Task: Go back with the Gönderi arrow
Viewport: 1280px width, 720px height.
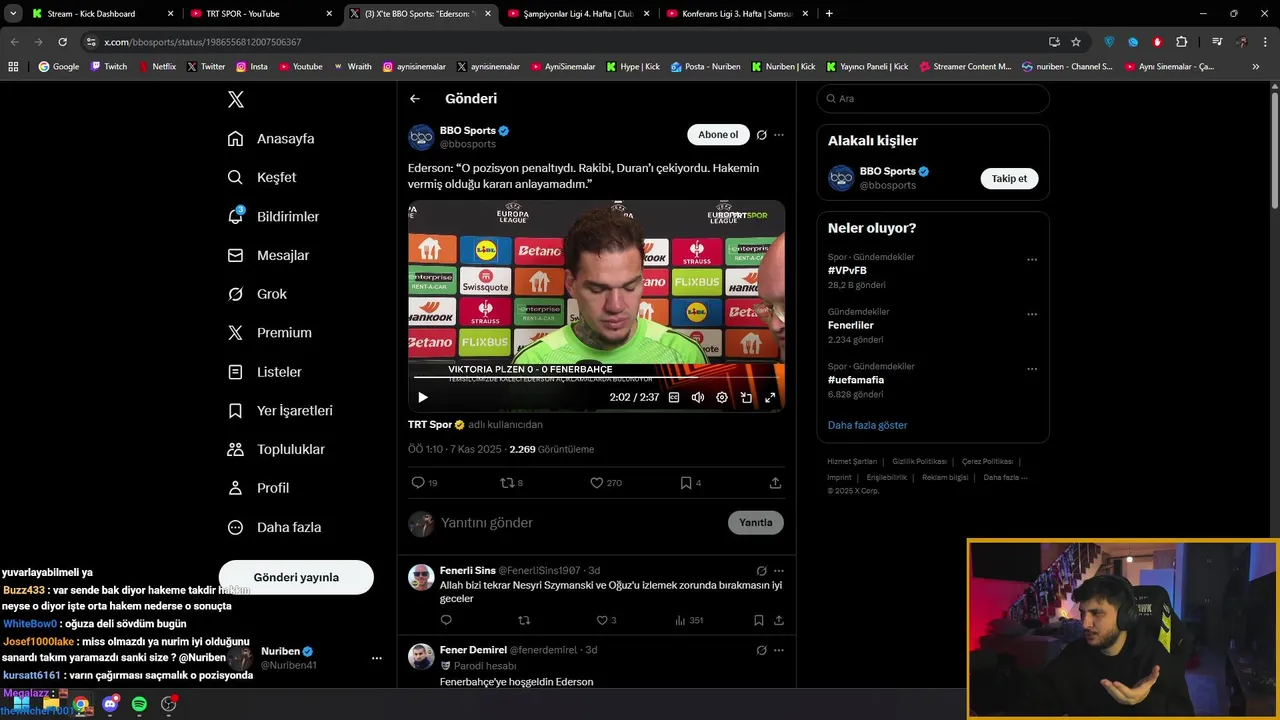Action: click(x=415, y=98)
